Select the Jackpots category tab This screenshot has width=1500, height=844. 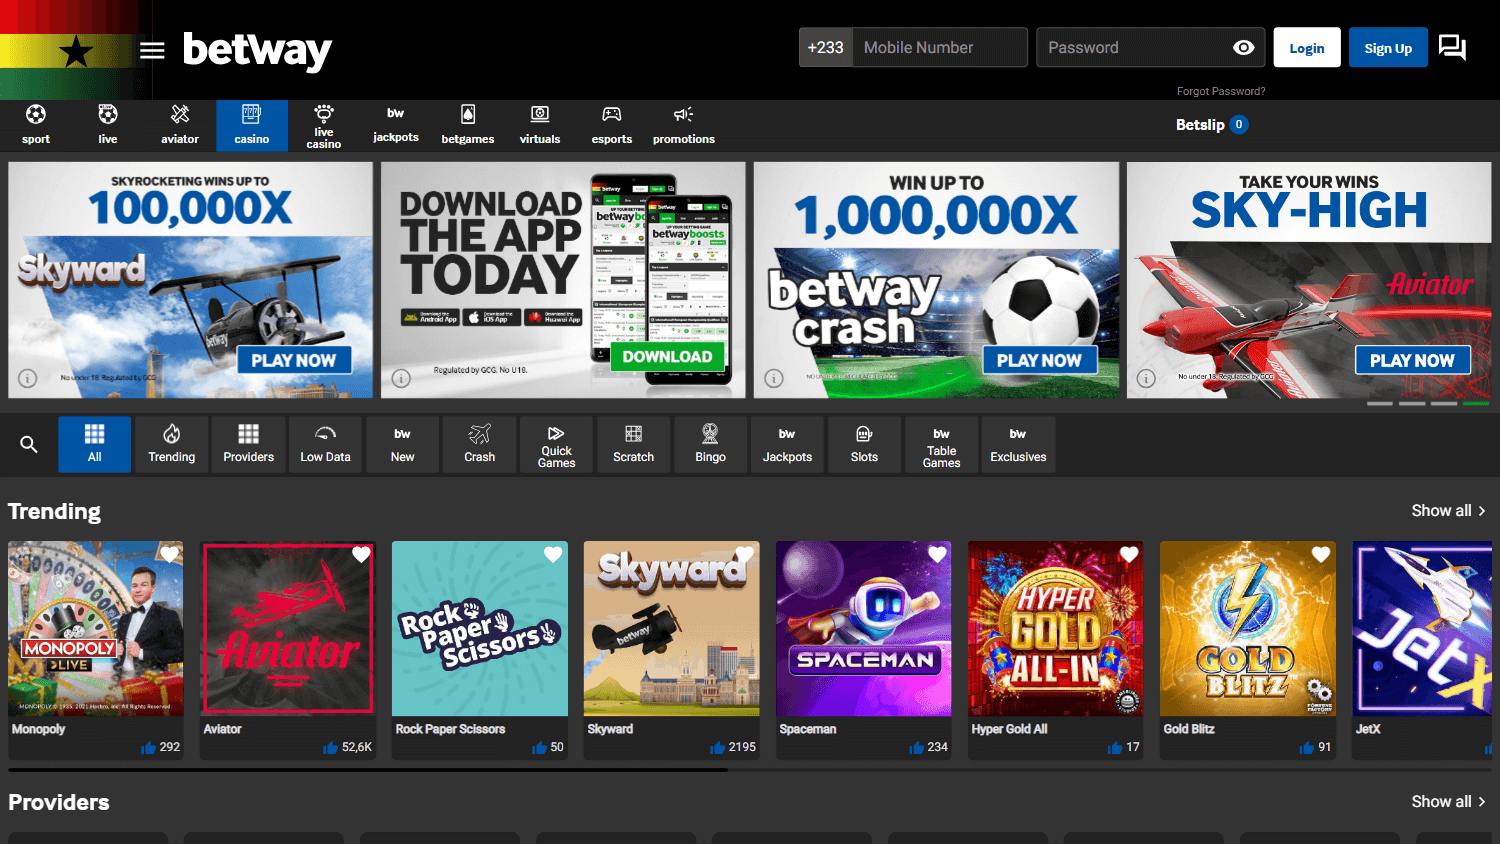(x=788, y=444)
